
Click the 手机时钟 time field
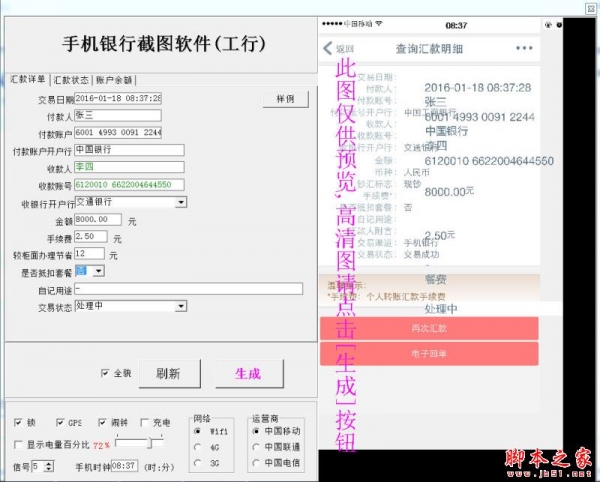(x=124, y=466)
